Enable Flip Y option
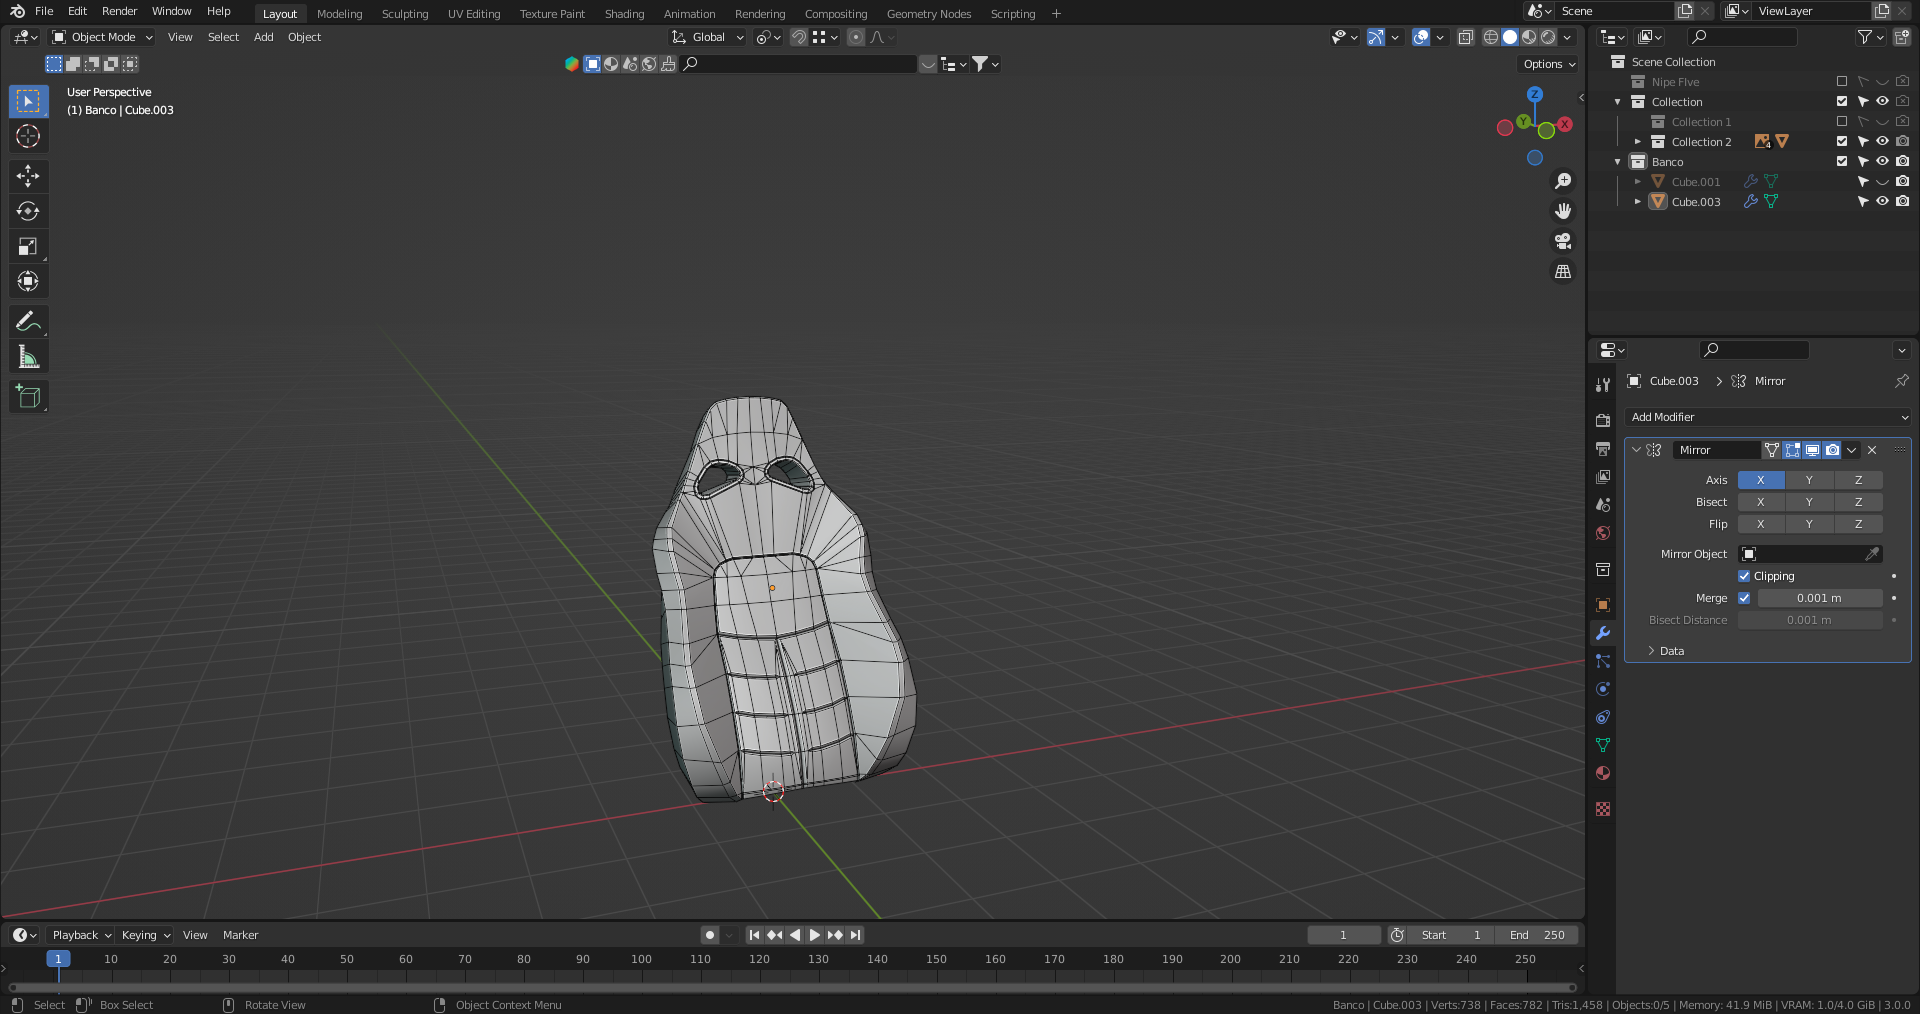Viewport: 1920px width, 1014px height. click(x=1809, y=524)
